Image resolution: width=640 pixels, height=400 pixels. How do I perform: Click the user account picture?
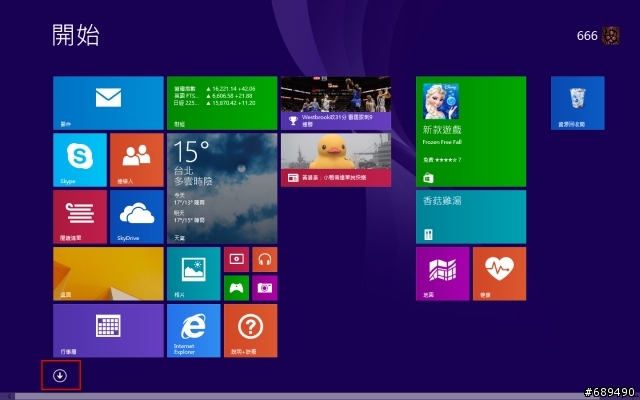tap(611, 36)
